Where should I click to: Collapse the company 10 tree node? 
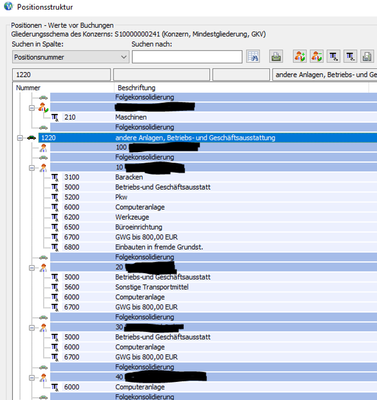(x=32, y=168)
